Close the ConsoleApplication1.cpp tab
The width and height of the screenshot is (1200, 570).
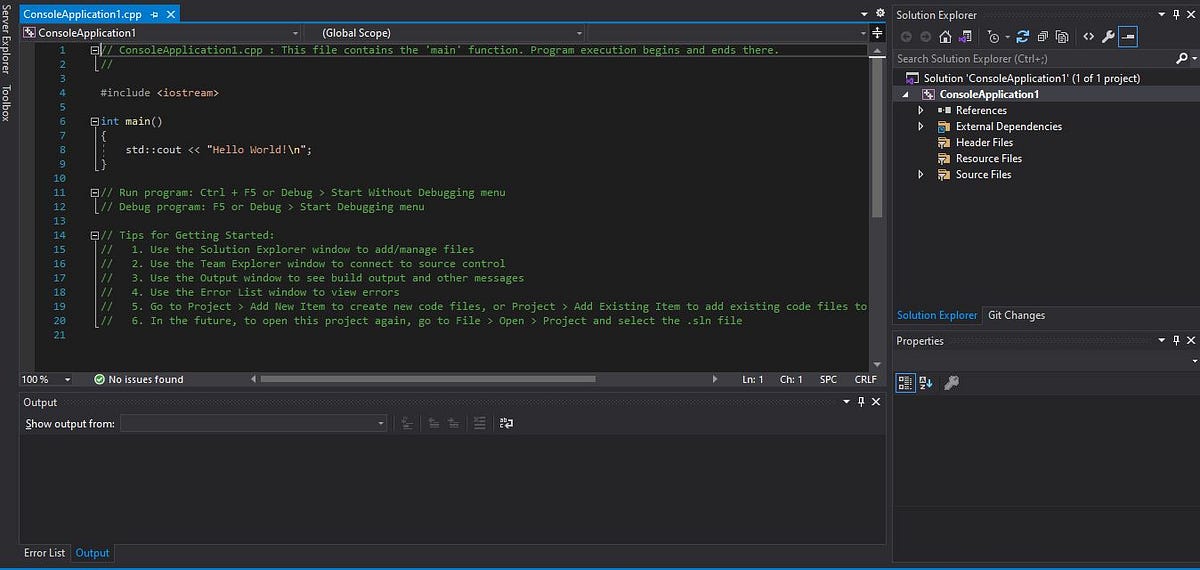click(x=169, y=15)
